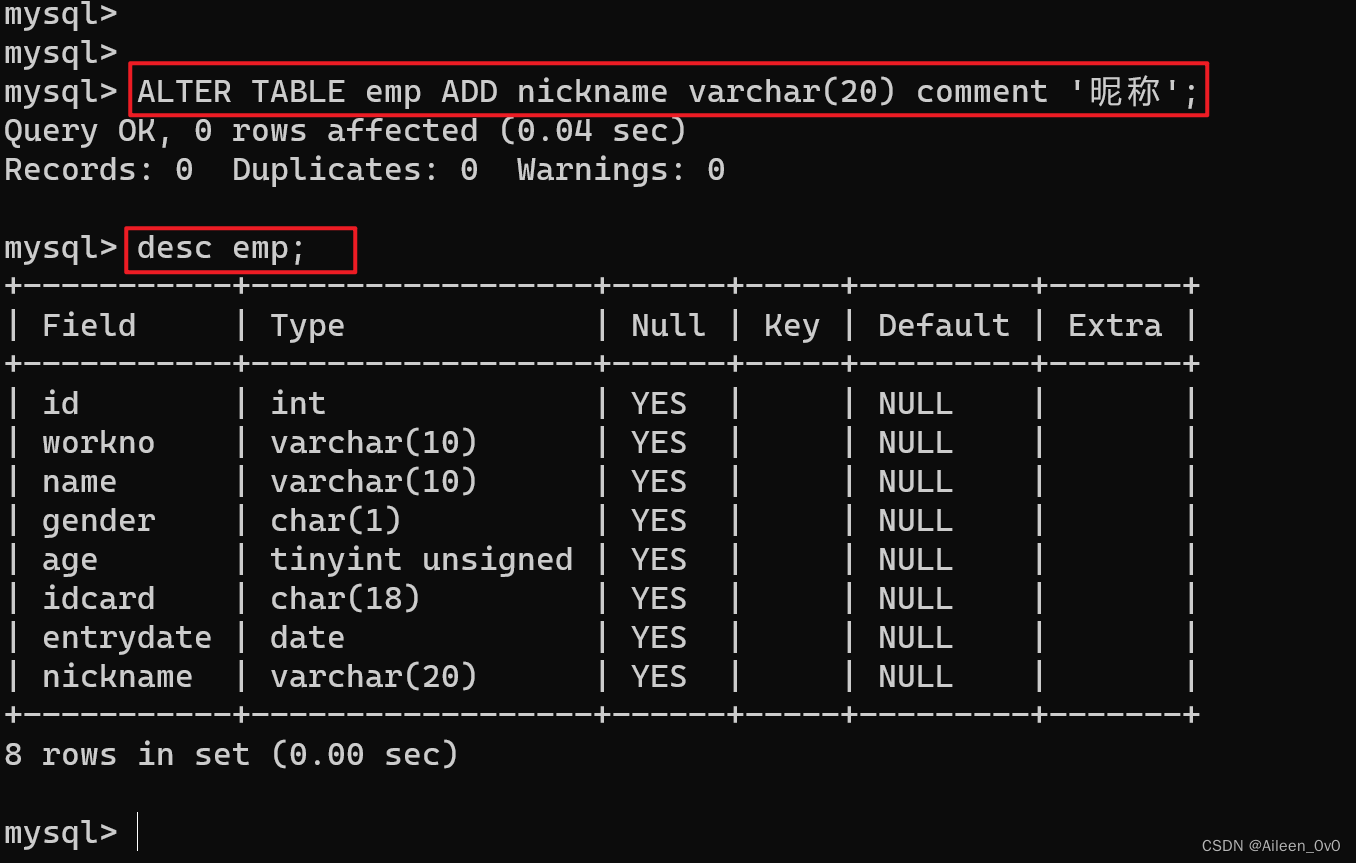Viewport: 1356px width, 863px height.
Task: Click the '8 rows in set' result line
Action: click(231, 754)
